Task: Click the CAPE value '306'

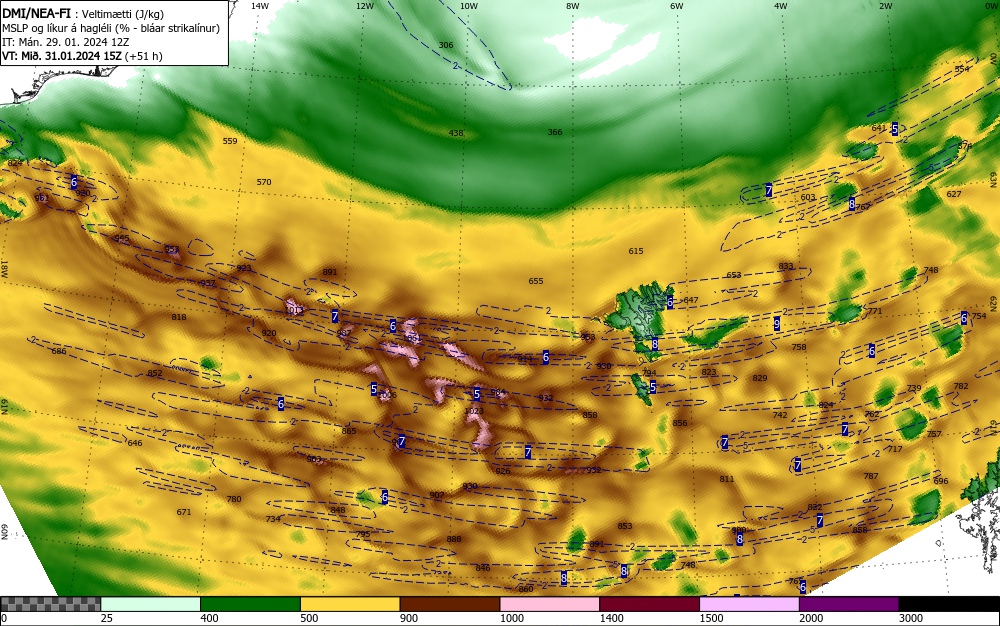Action: (x=446, y=45)
